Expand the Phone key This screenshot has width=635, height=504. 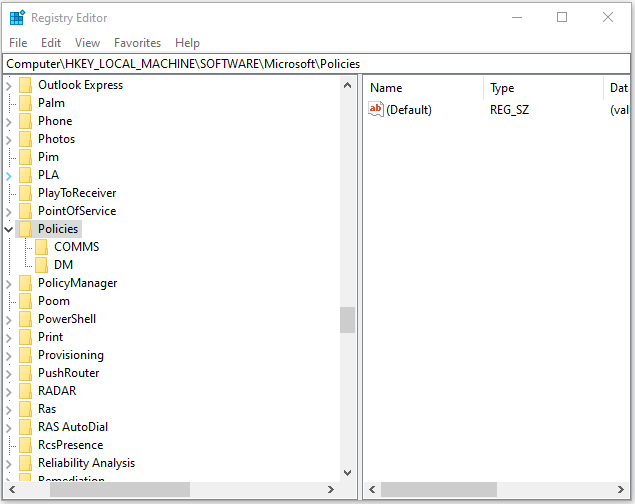(x=9, y=122)
